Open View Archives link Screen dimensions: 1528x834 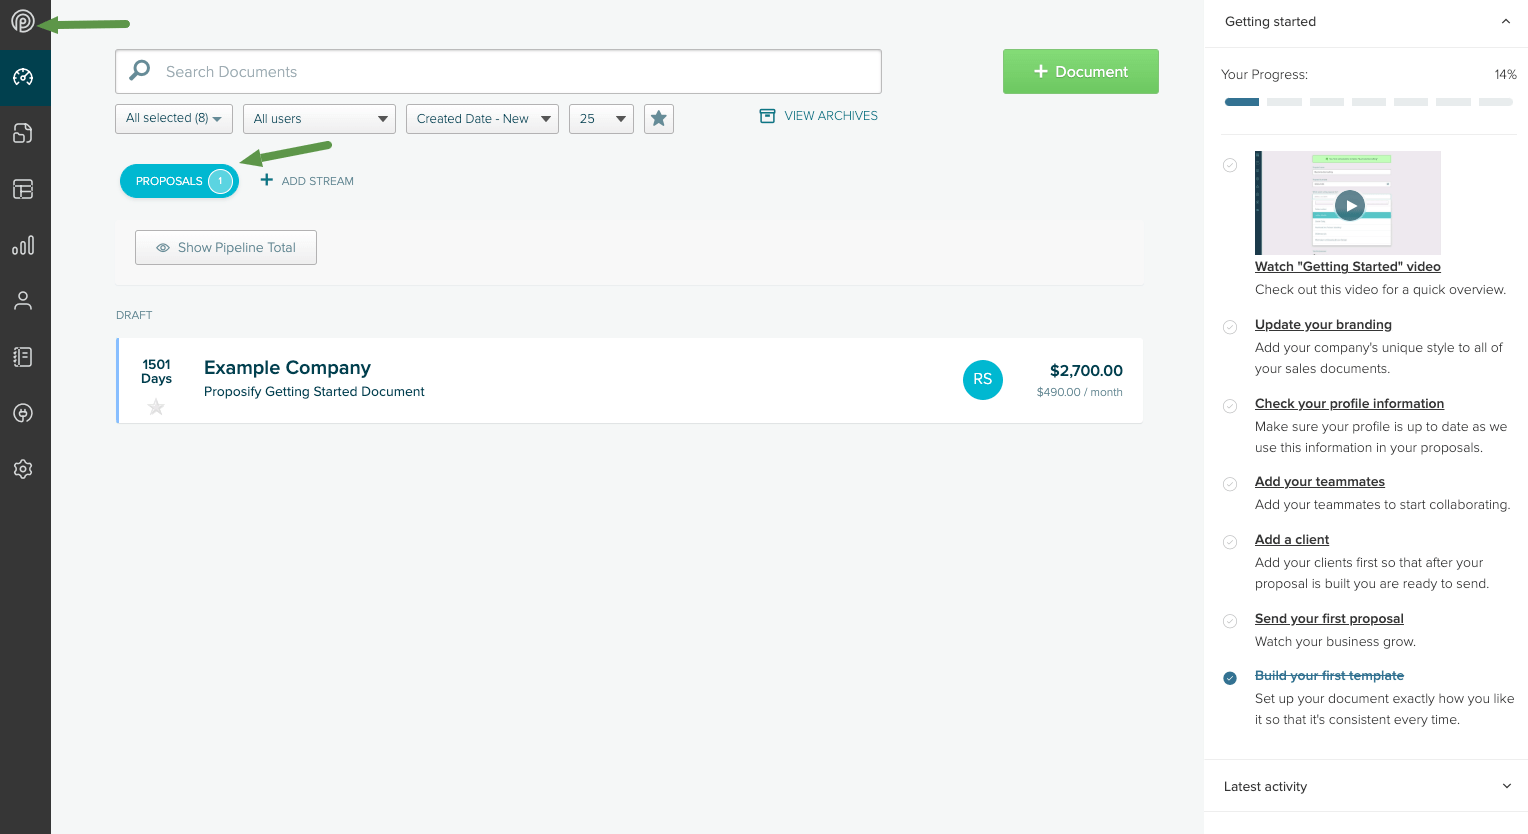coord(831,116)
